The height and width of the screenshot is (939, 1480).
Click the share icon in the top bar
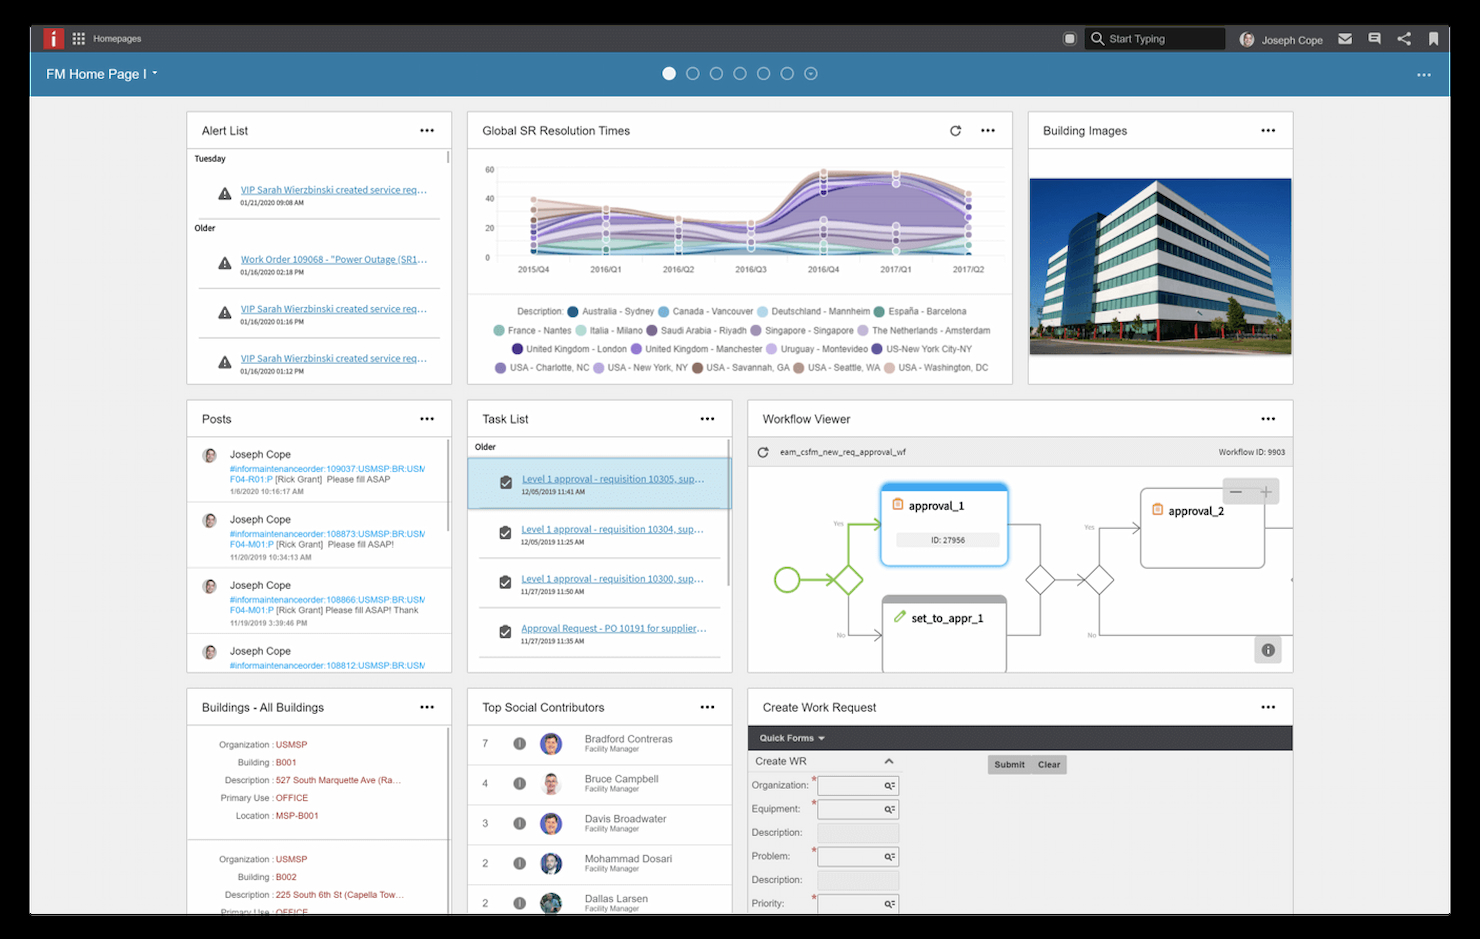[x=1403, y=38]
